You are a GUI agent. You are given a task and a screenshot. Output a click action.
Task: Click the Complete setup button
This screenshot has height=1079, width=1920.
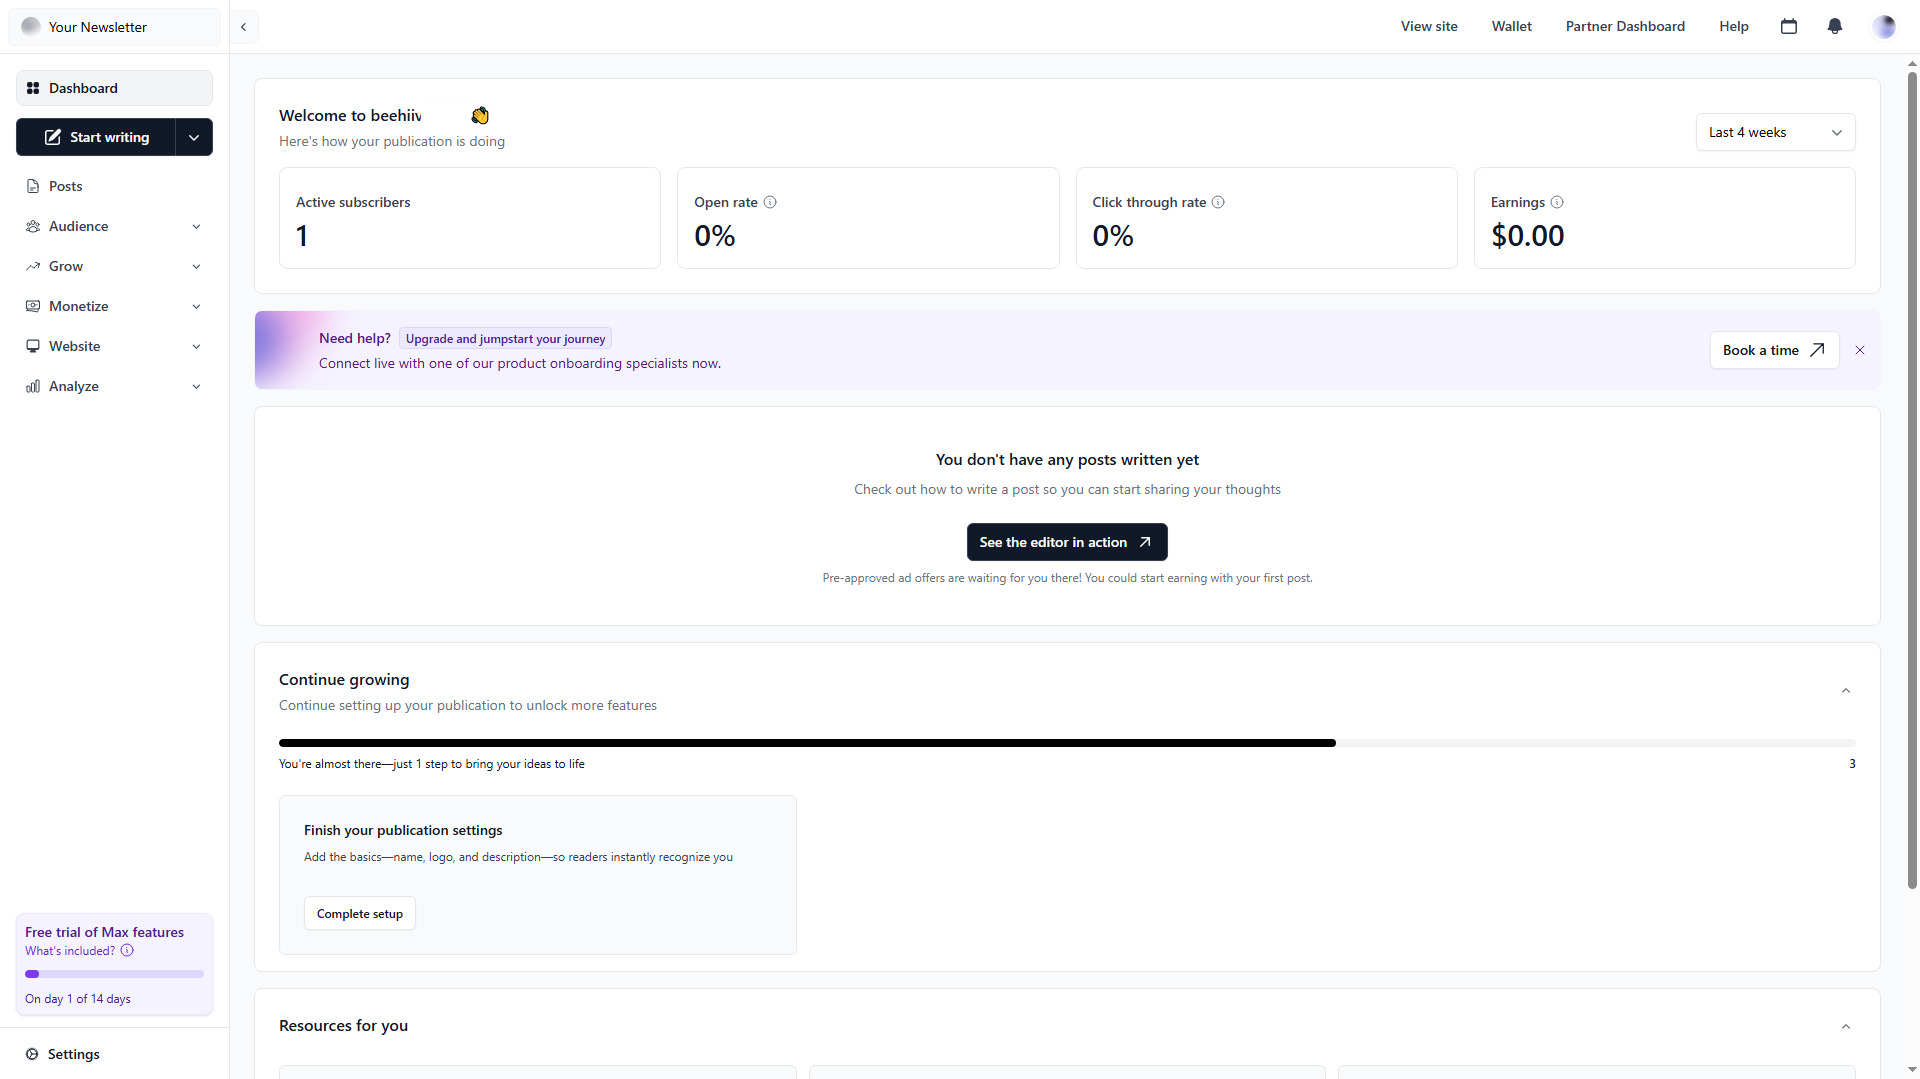360,914
